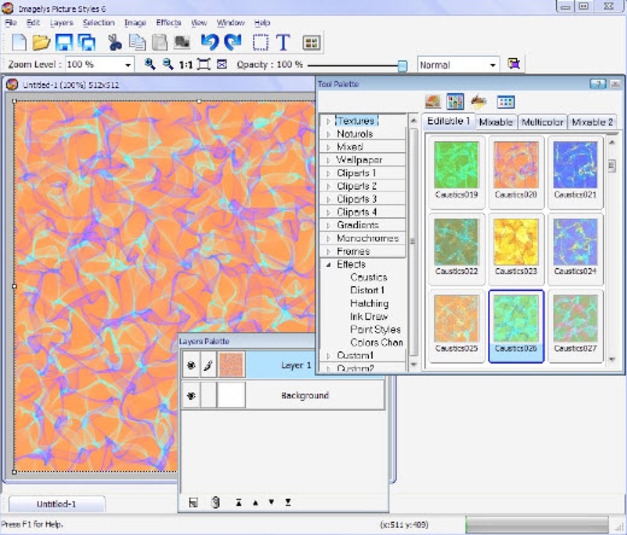
Task: Open the Effects menu
Action: pyautogui.click(x=168, y=22)
